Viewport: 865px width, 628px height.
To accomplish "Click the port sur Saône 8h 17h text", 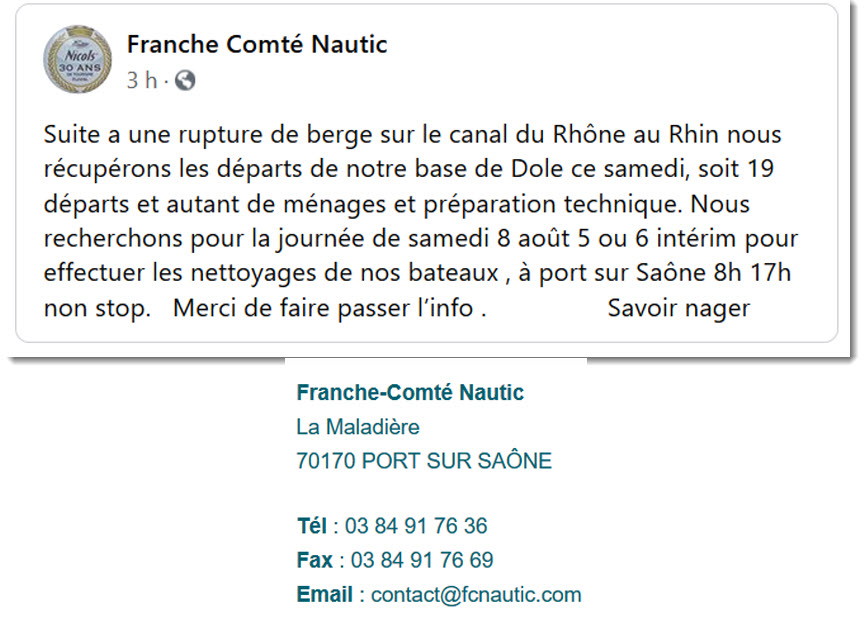I will coord(665,273).
